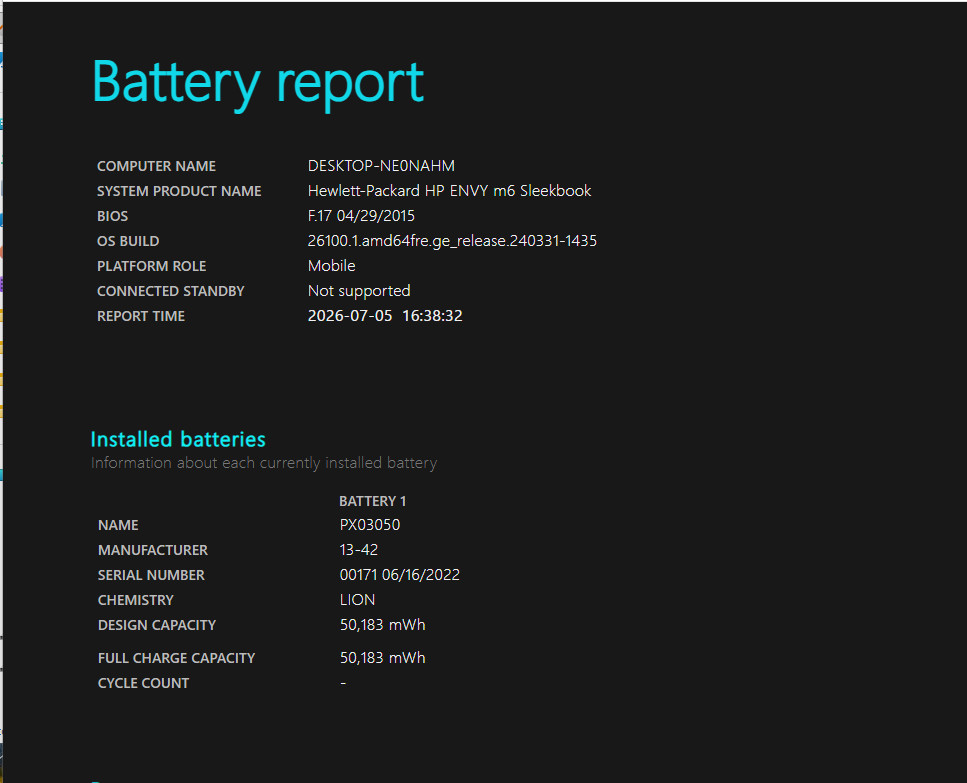Select the platform role value Mobile
The width and height of the screenshot is (967, 783).
pos(331,266)
